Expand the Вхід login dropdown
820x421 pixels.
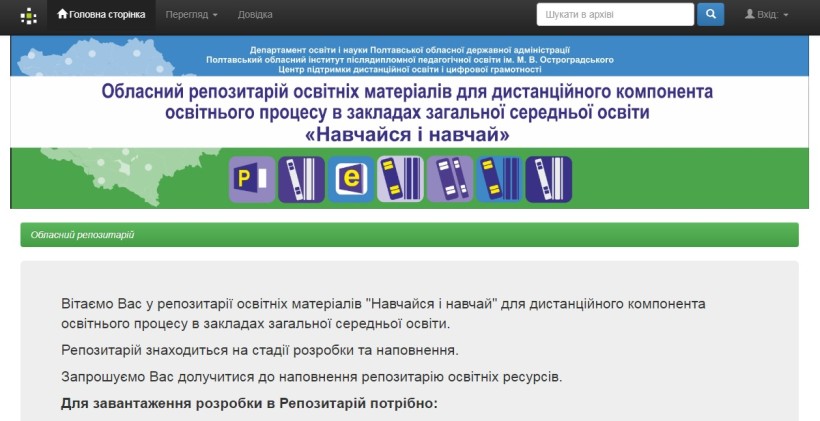pos(766,15)
